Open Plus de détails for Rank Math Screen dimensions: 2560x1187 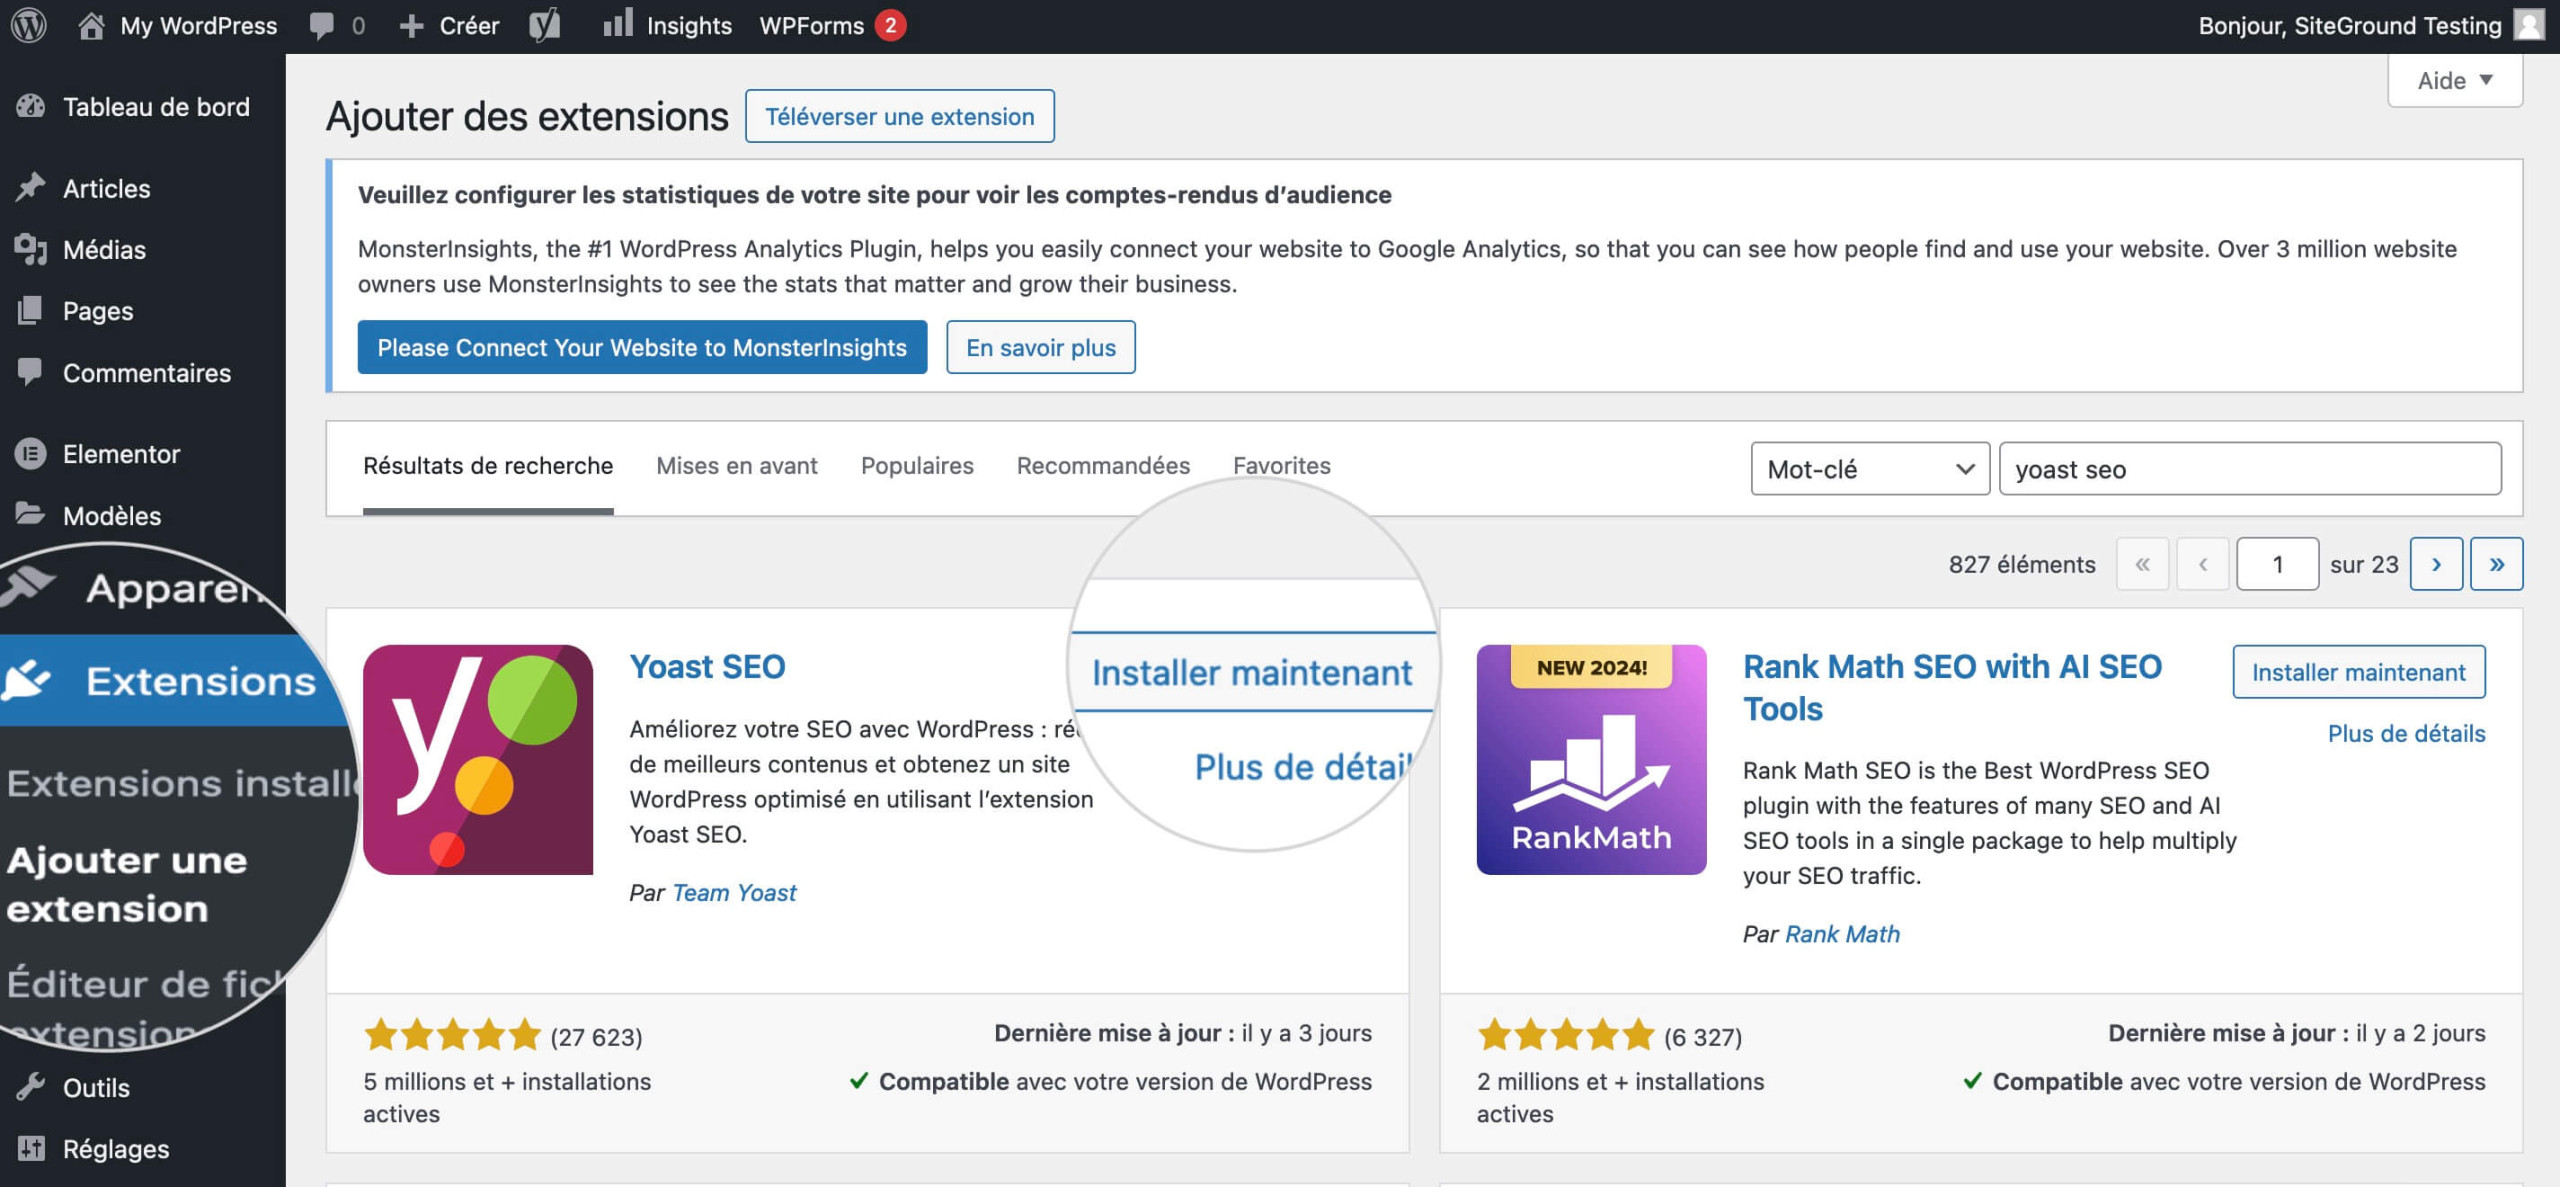tap(2406, 733)
